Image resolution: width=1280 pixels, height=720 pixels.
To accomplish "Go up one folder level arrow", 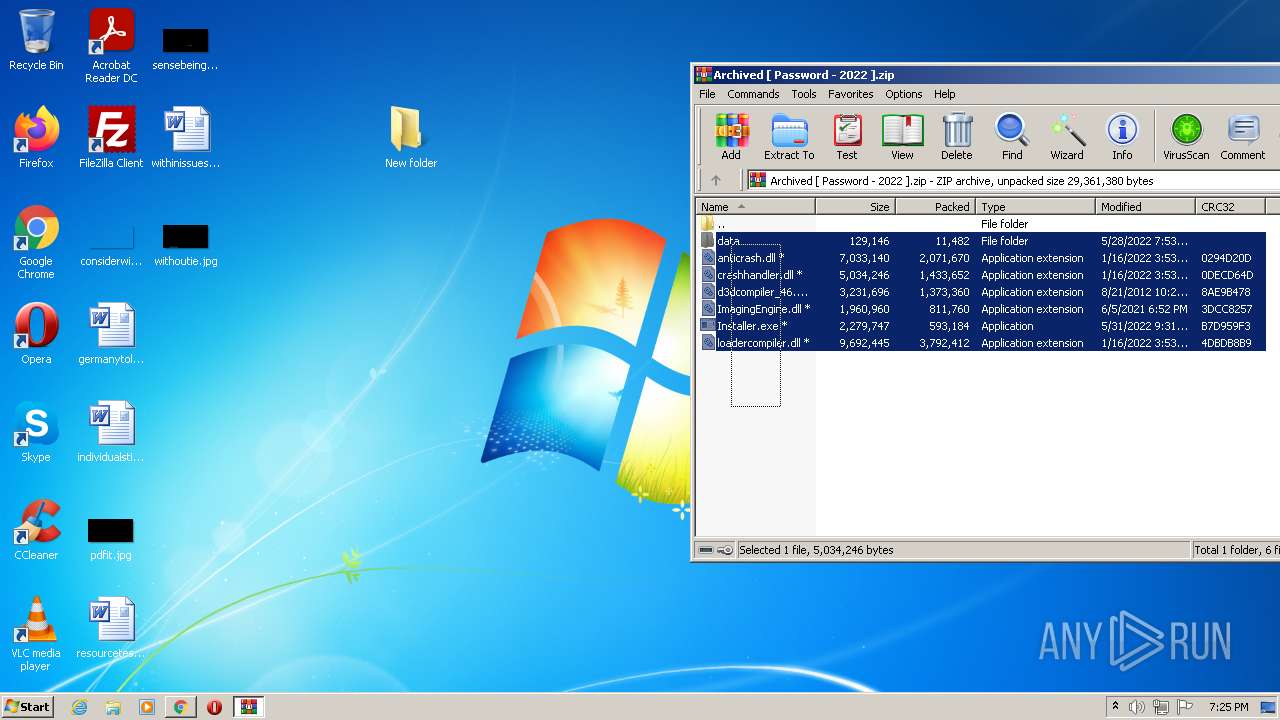I will 716,181.
